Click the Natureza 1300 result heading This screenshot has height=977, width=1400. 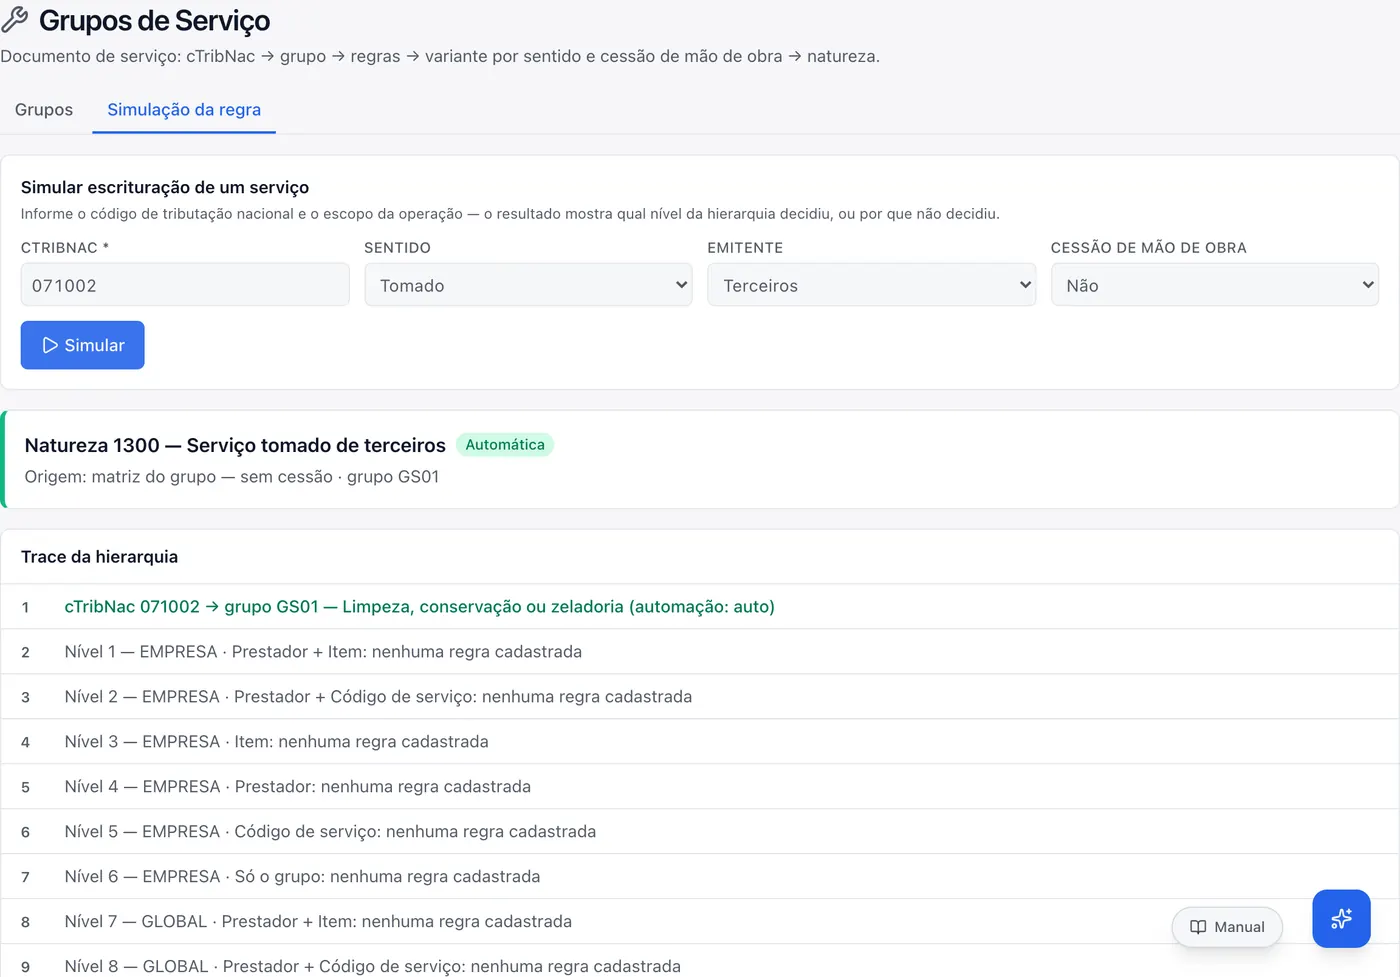point(235,445)
